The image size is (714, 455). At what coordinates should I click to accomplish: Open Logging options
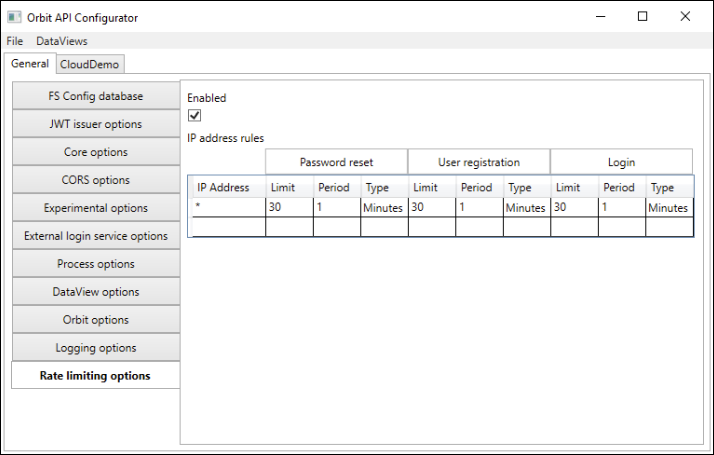point(96,348)
